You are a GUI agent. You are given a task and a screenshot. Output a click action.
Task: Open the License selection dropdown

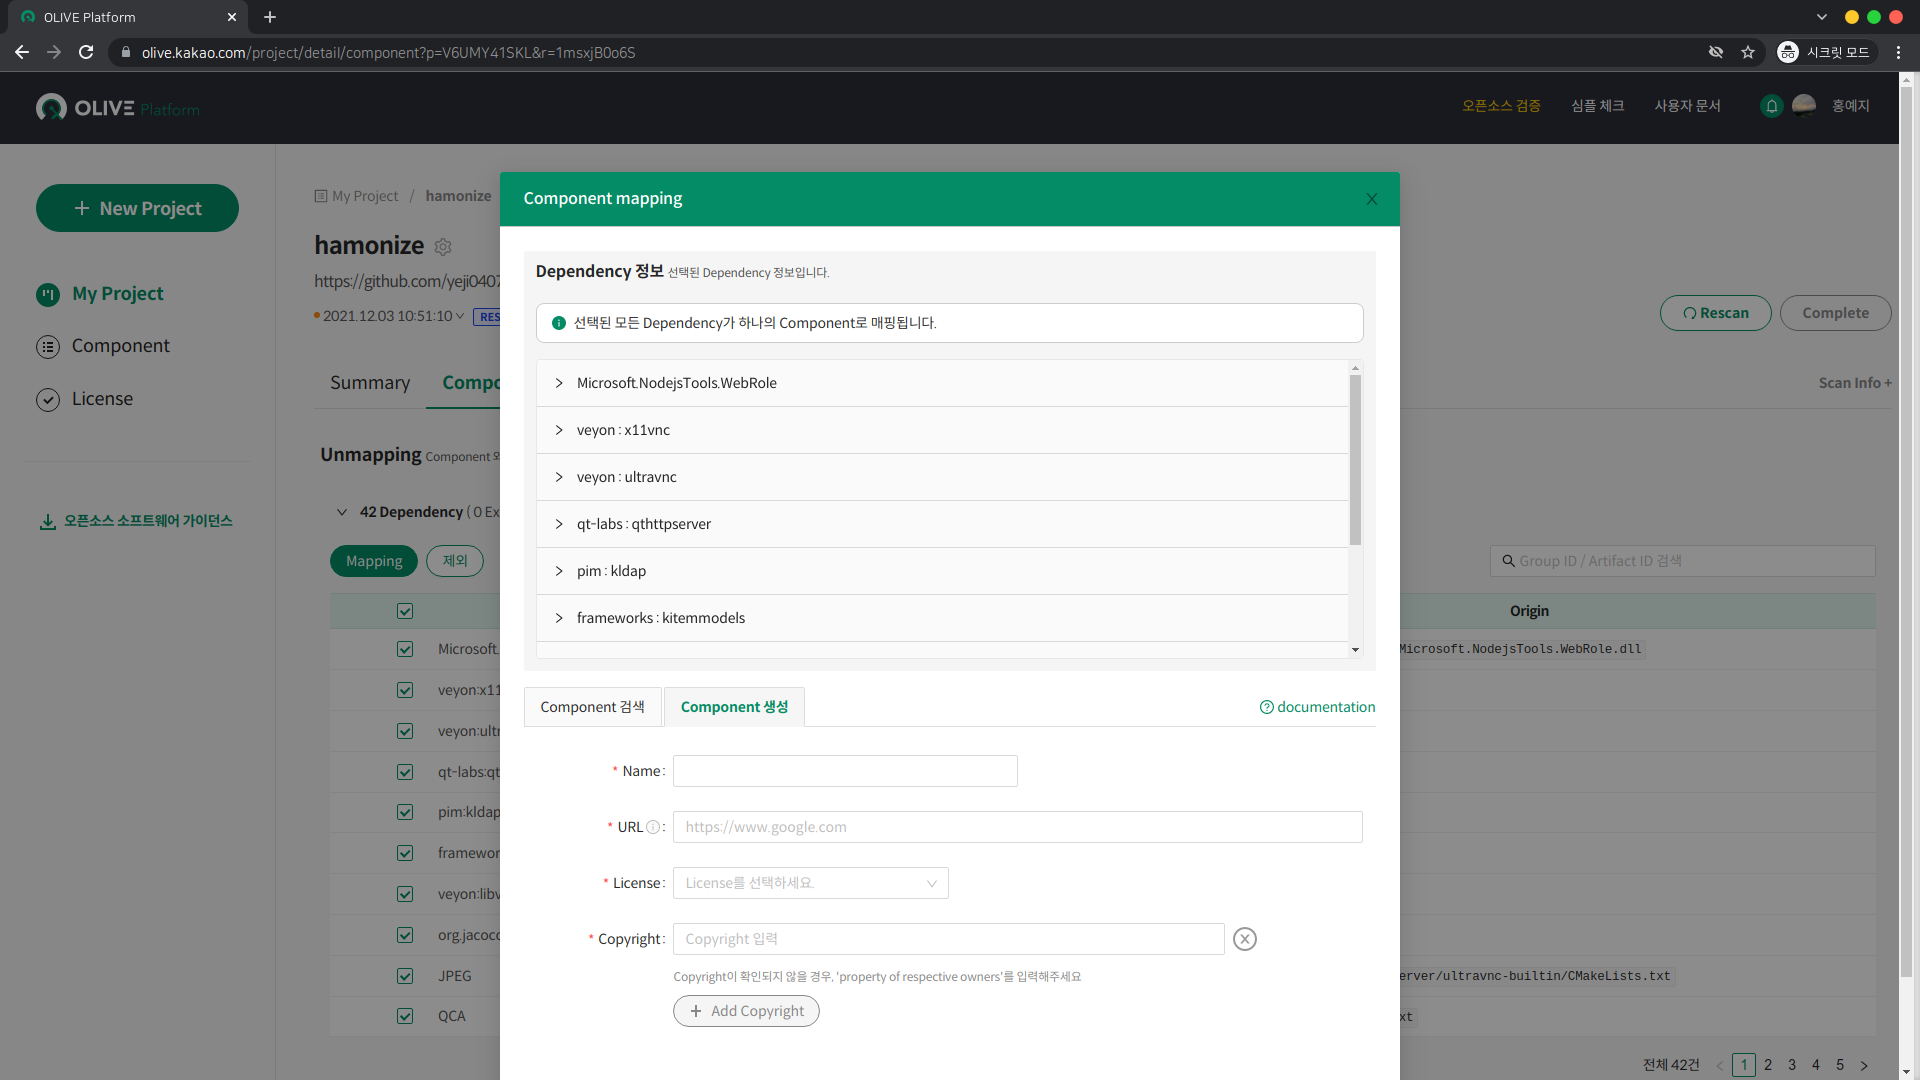[x=810, y=883]
